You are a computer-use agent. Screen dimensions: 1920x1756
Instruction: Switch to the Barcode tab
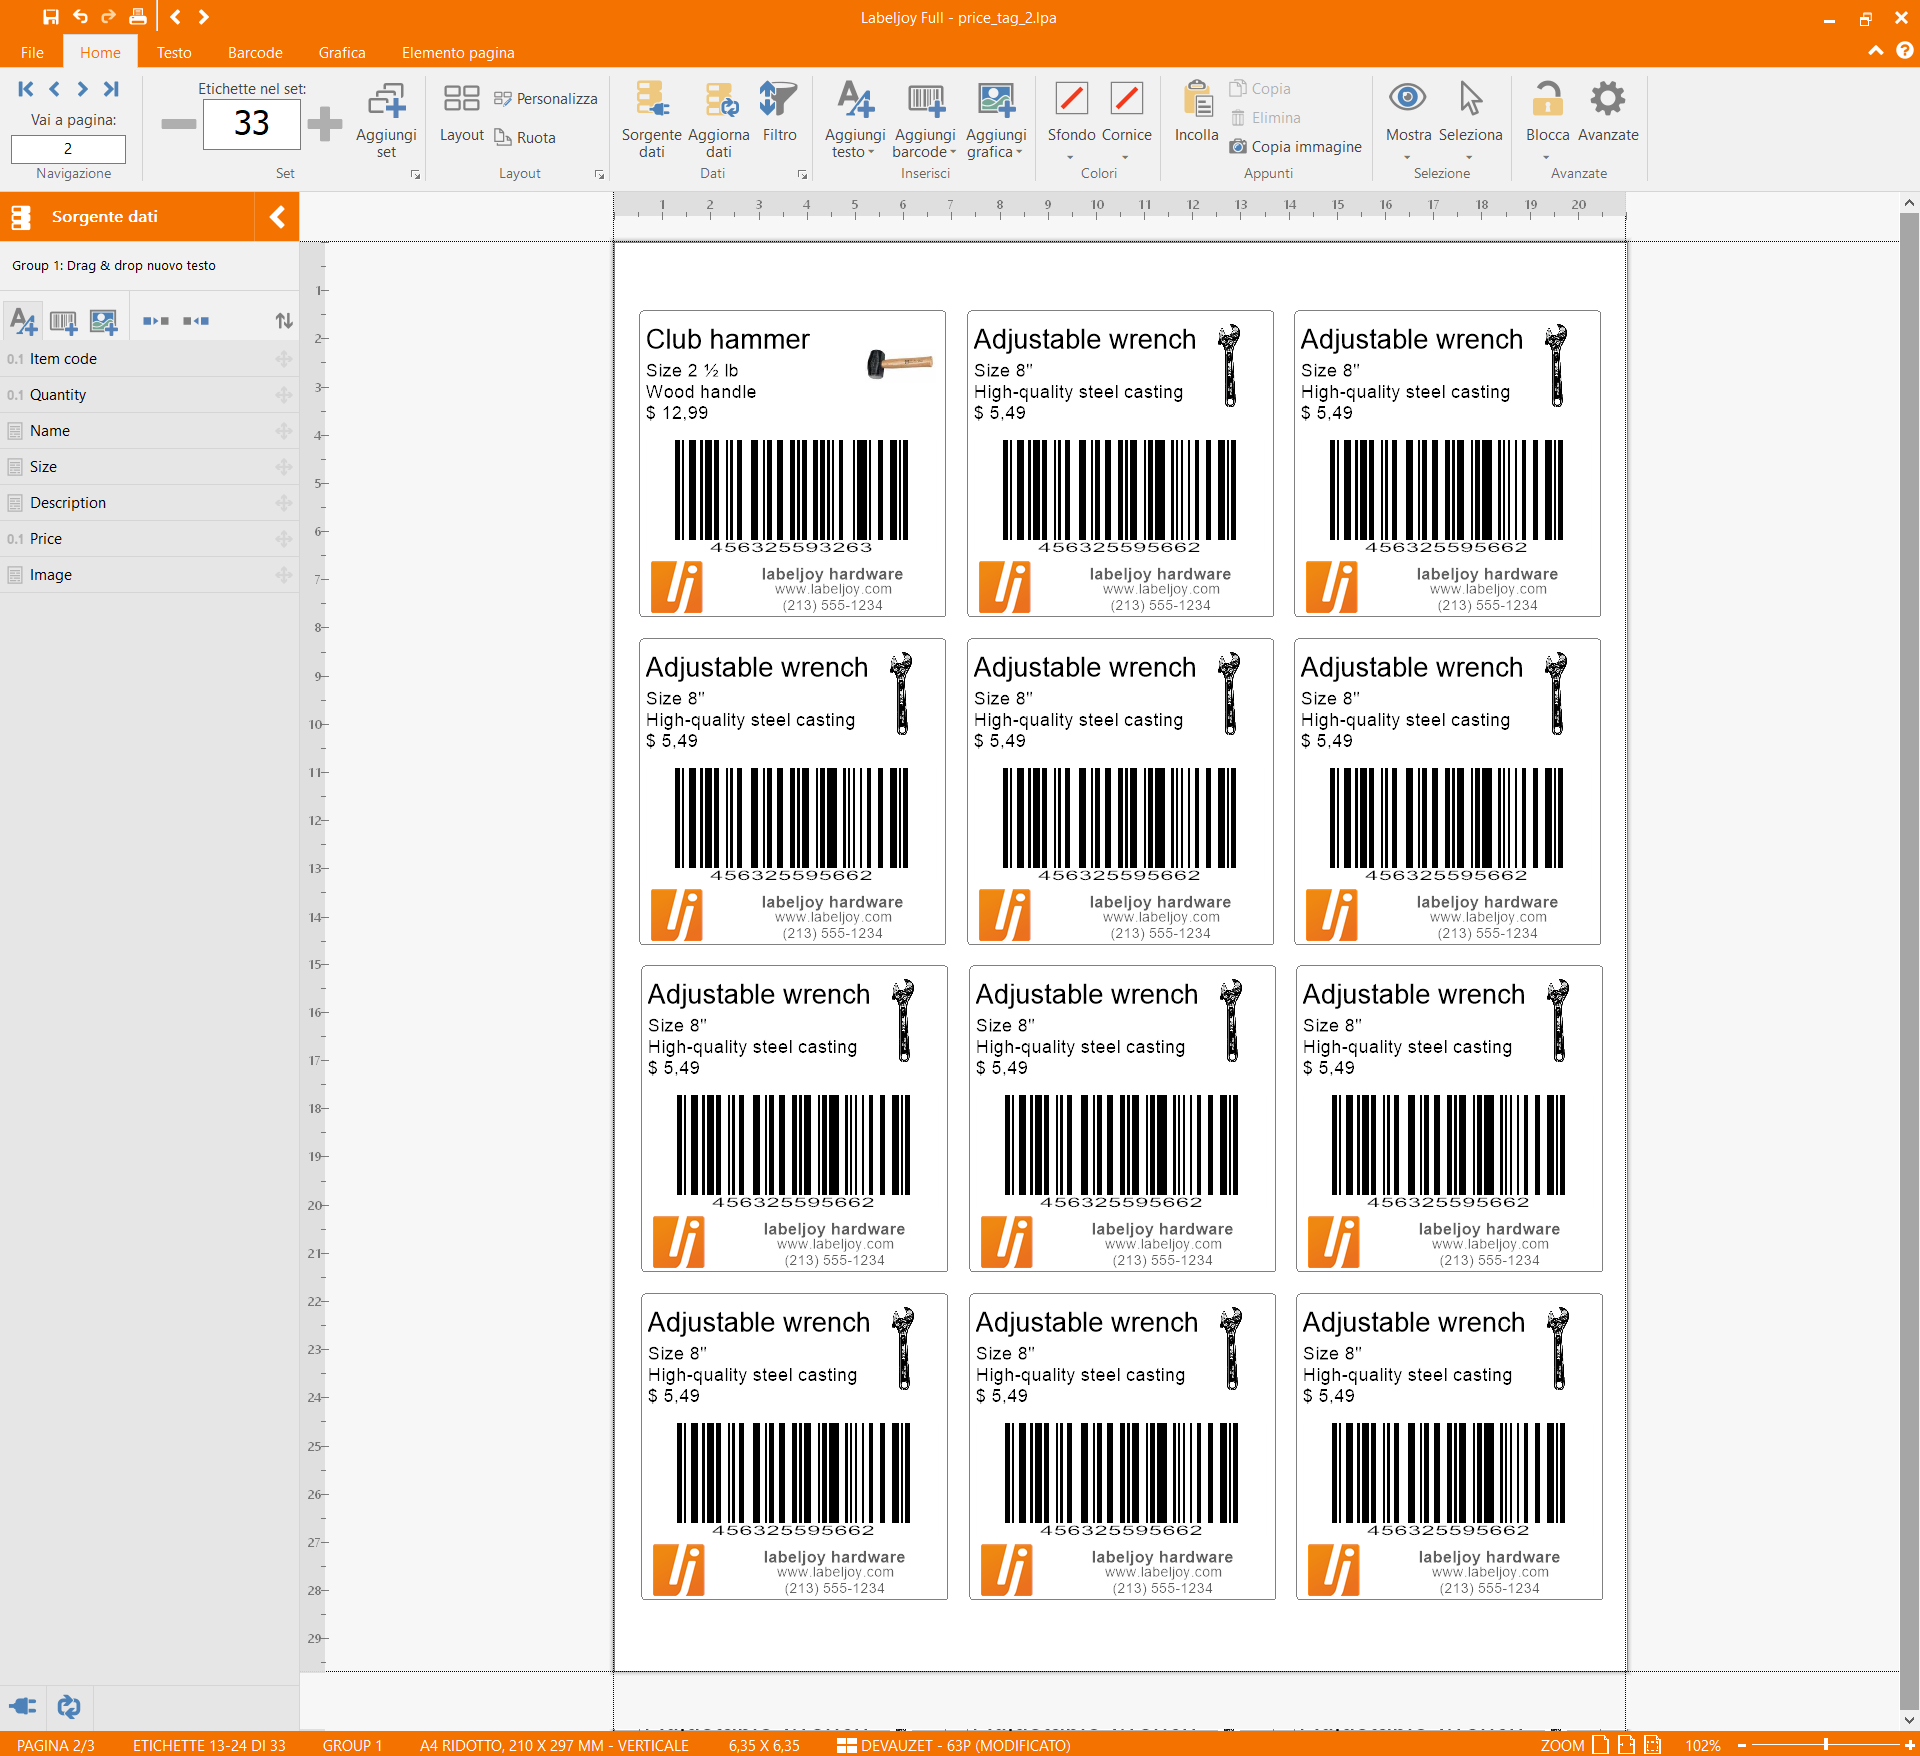pyautogui.click(x=255, y=52)
